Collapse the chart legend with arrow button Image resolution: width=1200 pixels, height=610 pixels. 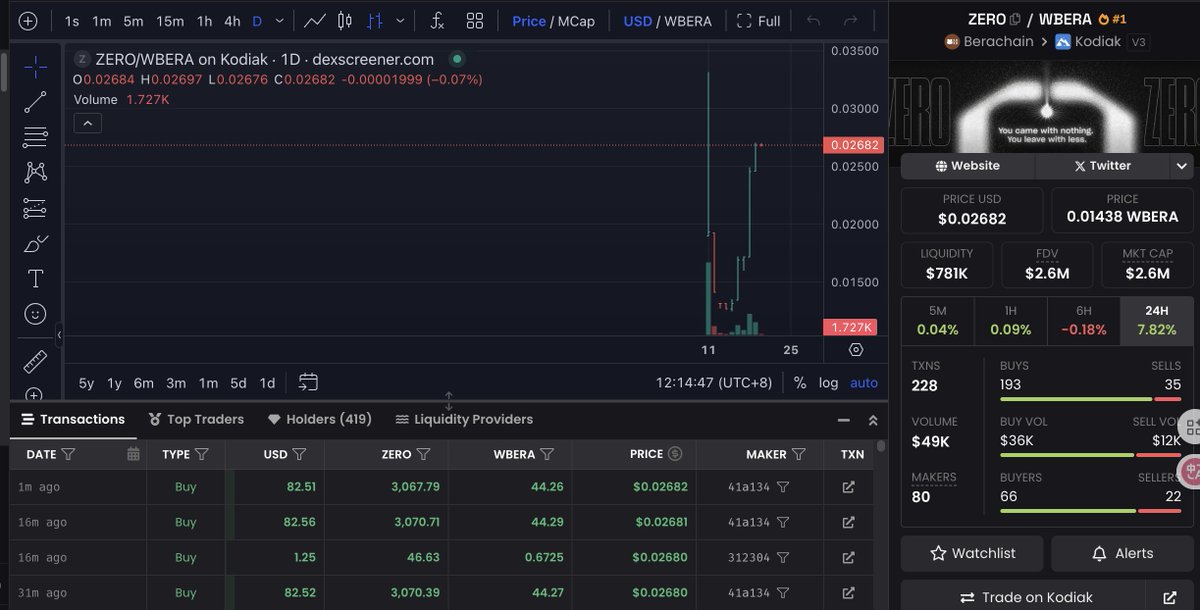[87, 123]
